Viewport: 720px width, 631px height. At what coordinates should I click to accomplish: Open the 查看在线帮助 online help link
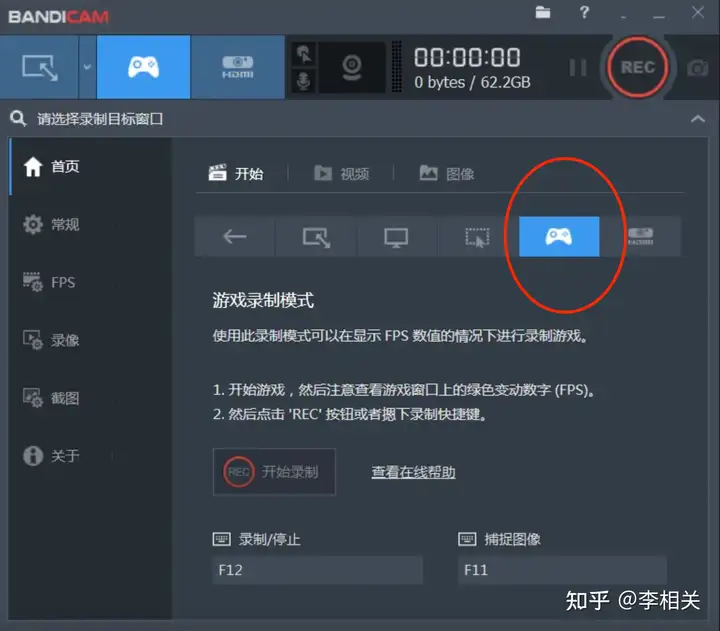click(413, 472)
